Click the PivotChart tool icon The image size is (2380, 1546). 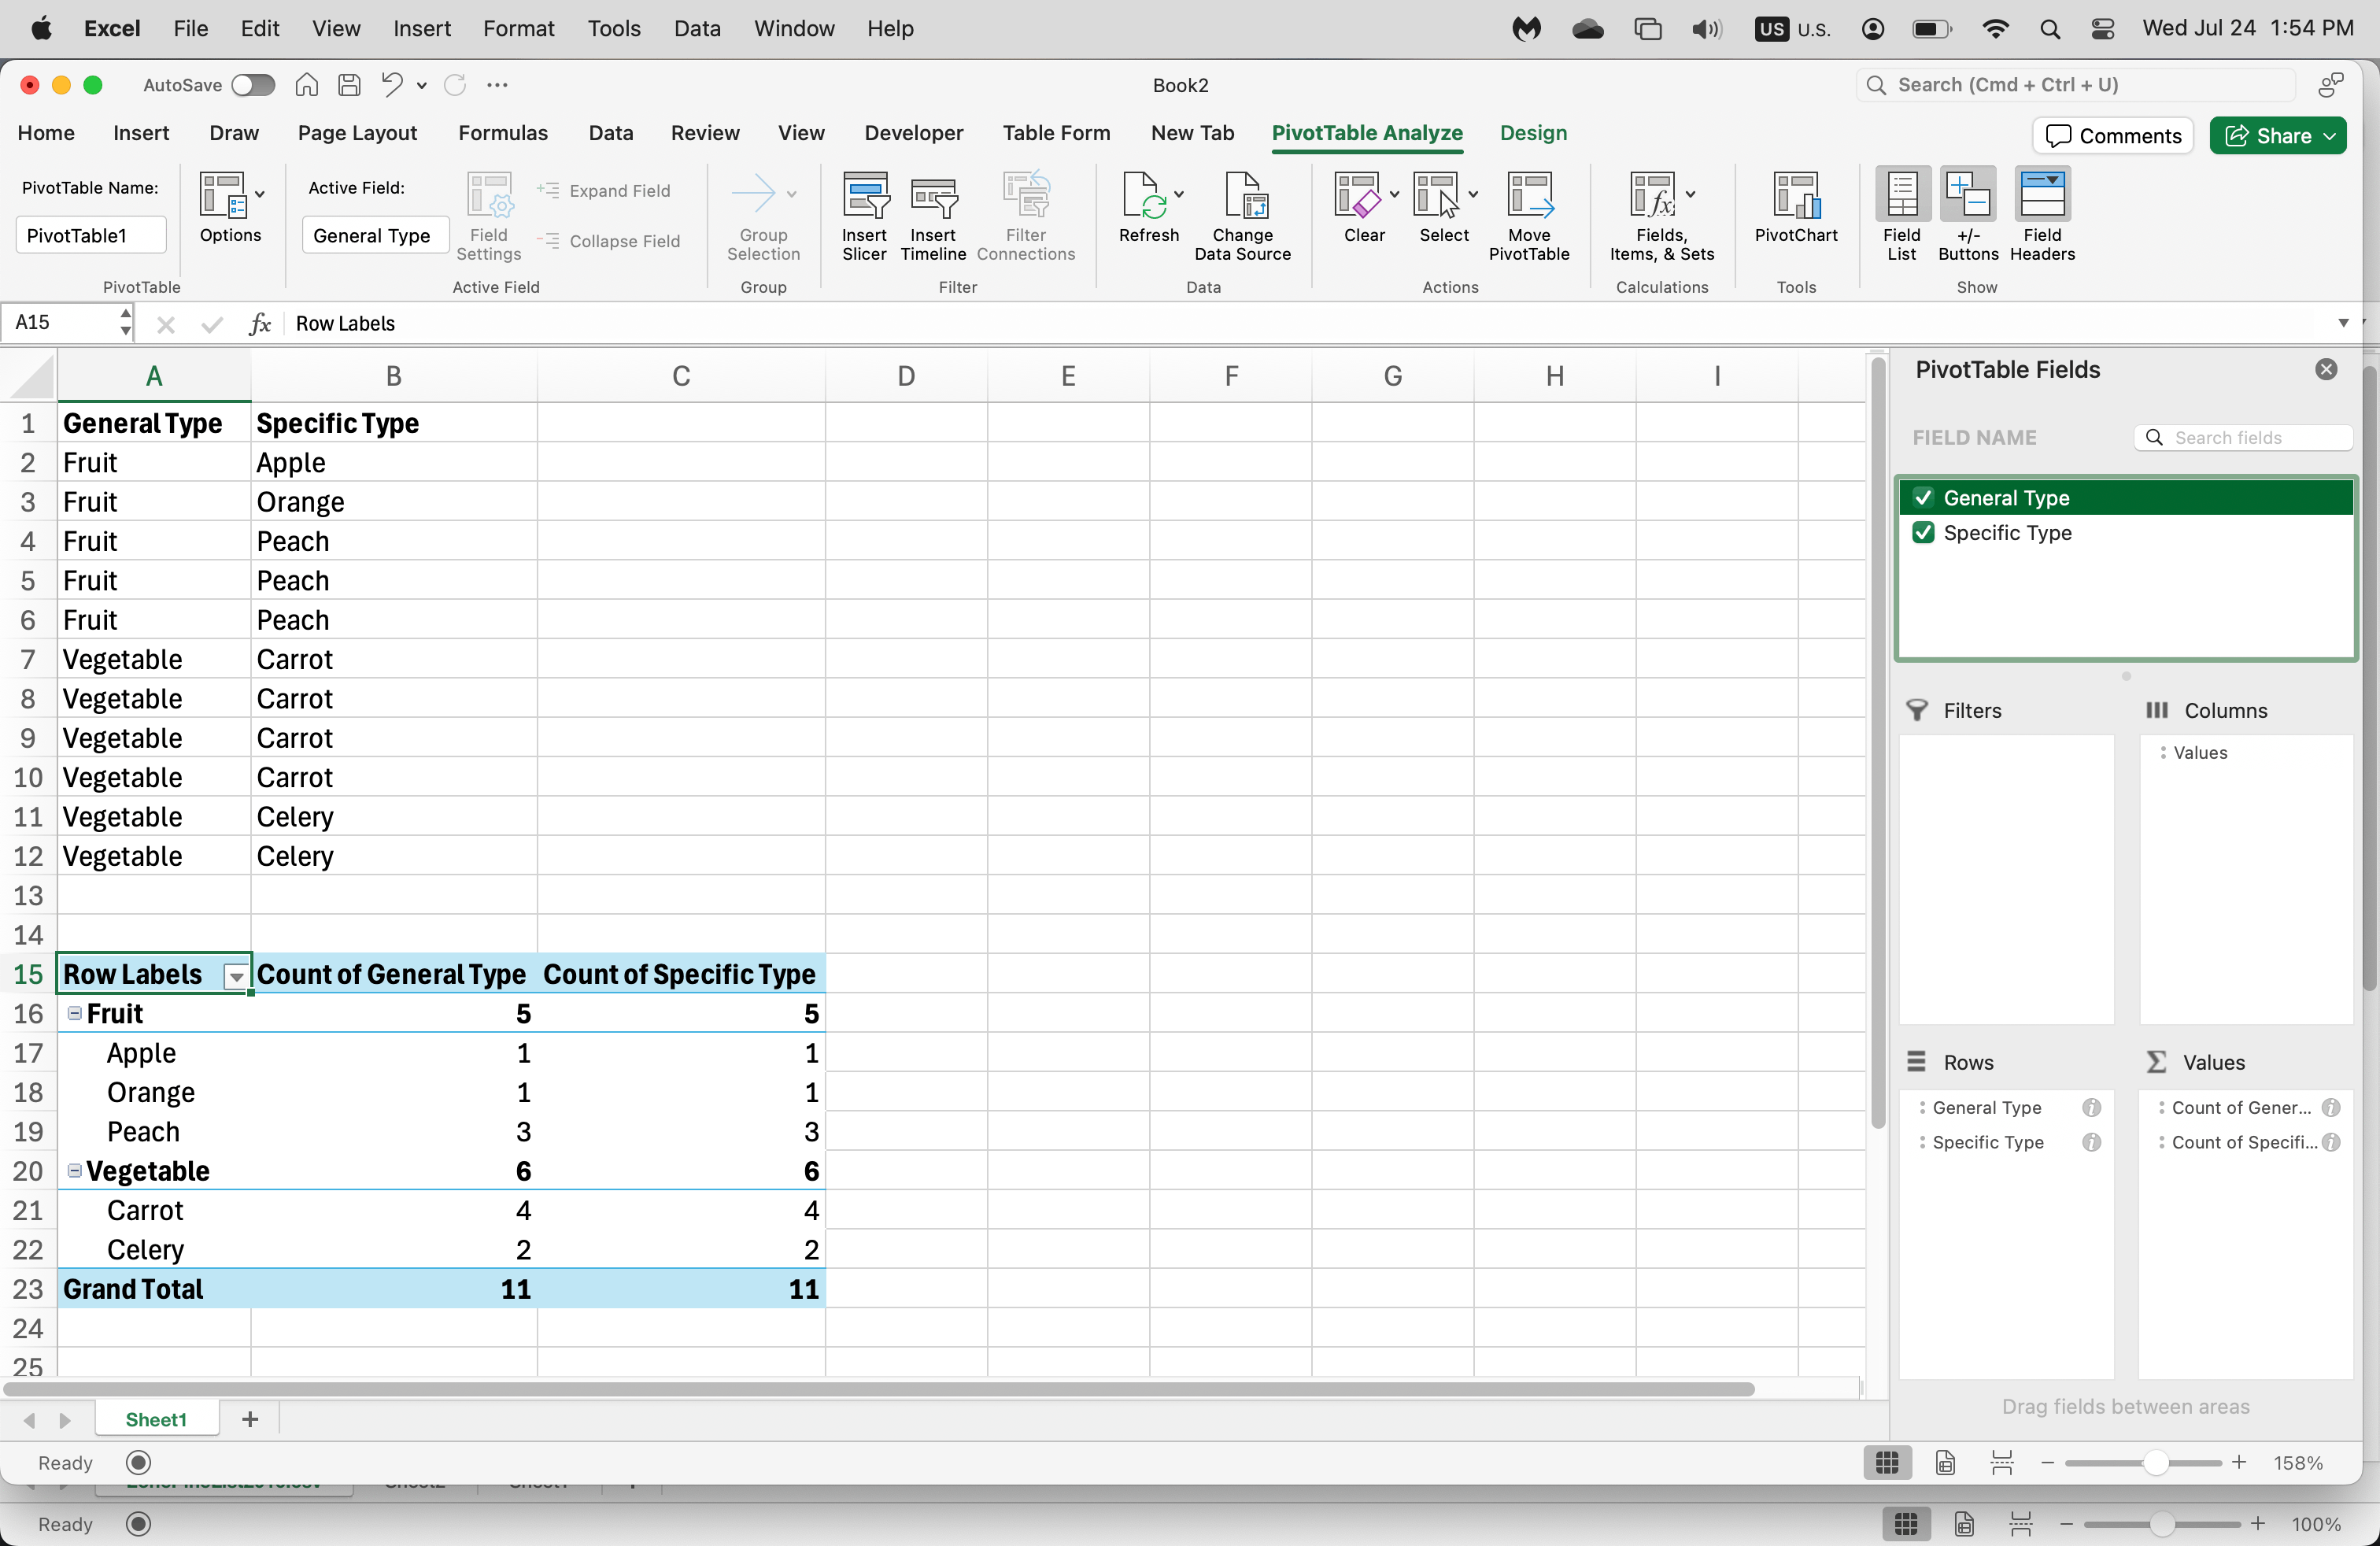coord(1795,197)
